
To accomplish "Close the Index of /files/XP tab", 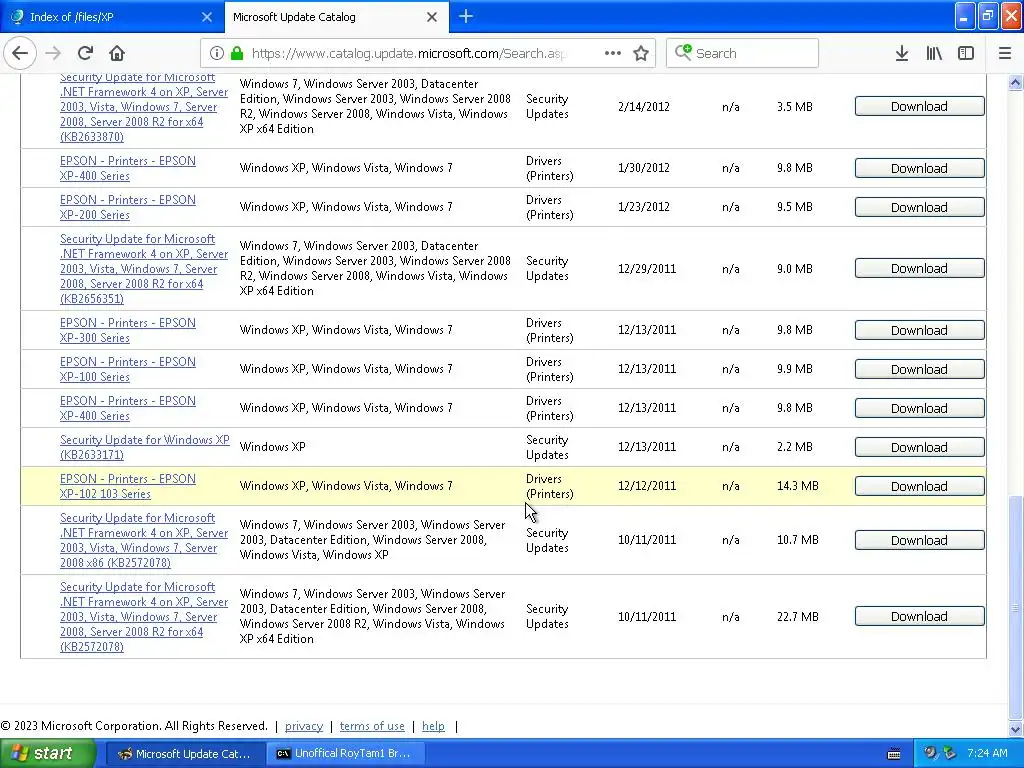I will [206, 17].
